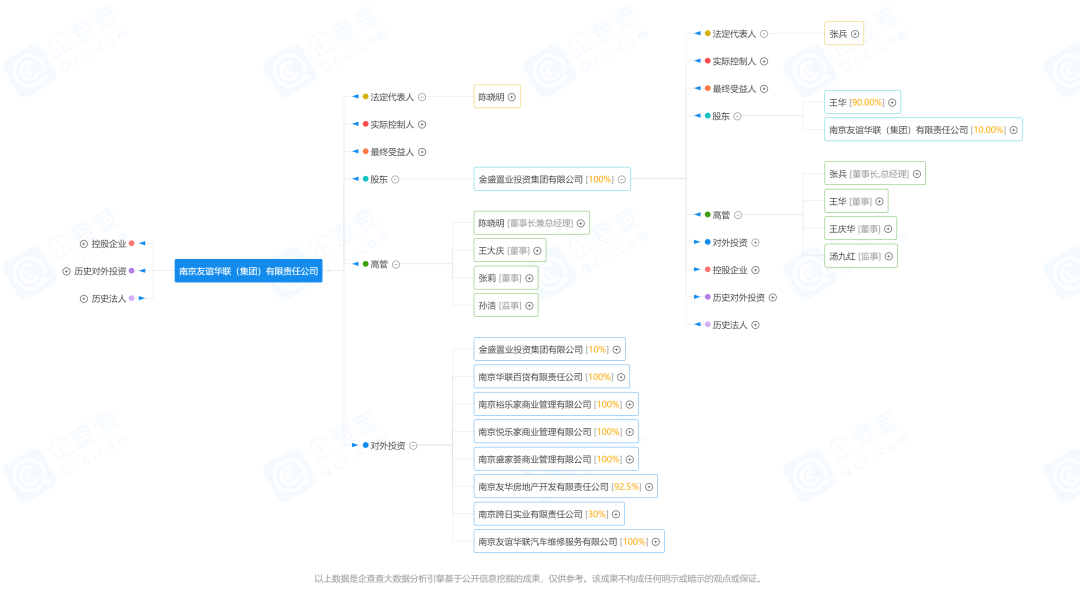This screenshot has width=1080, height=596.
Task: Select 汤九红 [监事] person name
Action: tap(842, 256)
